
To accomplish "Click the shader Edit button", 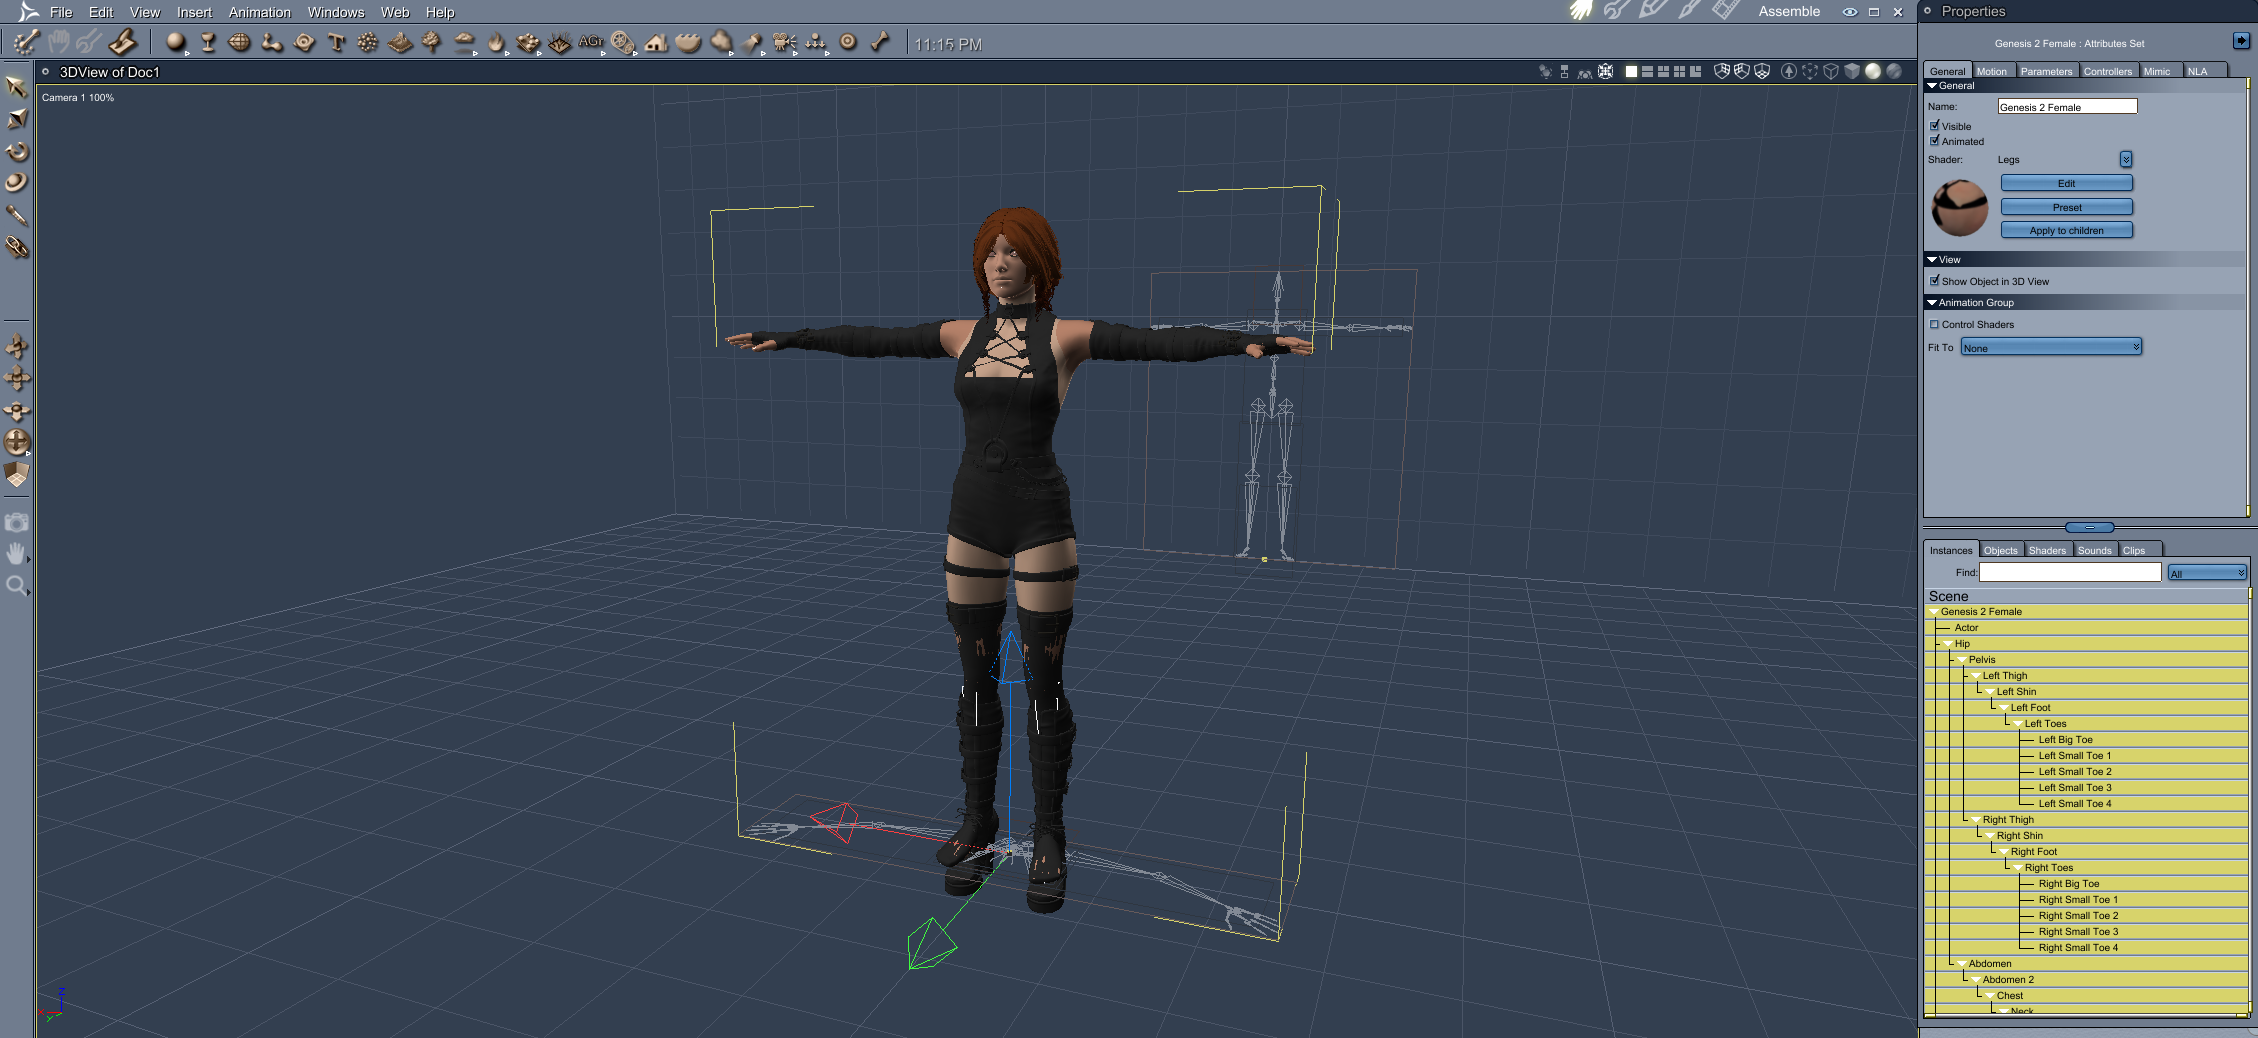I will point(2066,183).
